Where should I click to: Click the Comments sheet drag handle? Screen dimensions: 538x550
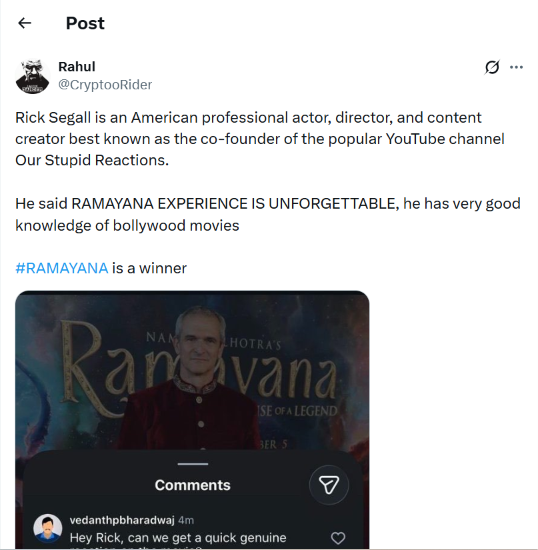click(193, 464)
